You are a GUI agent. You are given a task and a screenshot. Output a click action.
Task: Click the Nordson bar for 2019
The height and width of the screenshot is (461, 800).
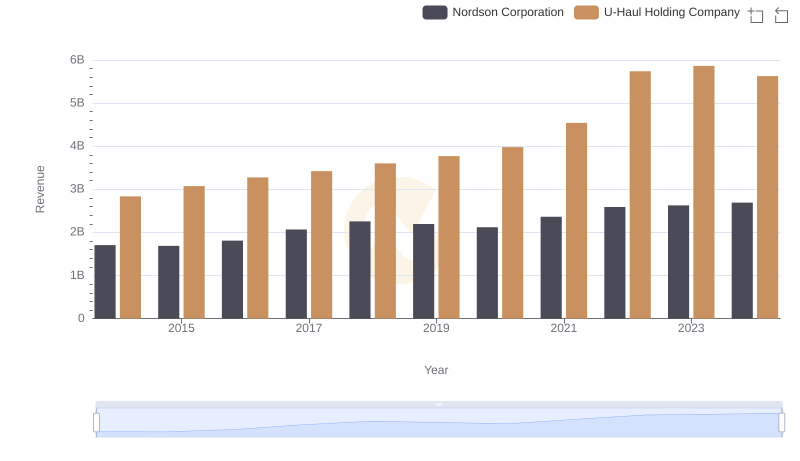point(423,271)
